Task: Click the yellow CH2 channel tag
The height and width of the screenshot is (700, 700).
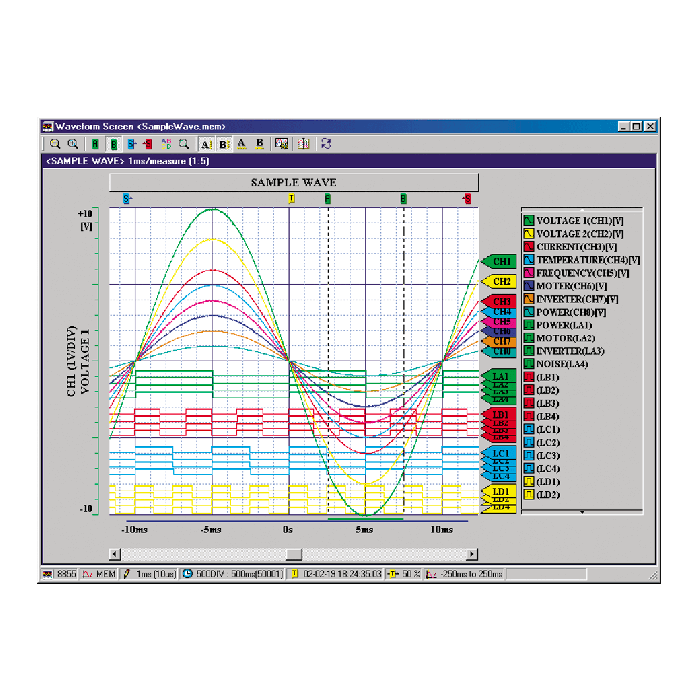Action: [x=499, y=282]
